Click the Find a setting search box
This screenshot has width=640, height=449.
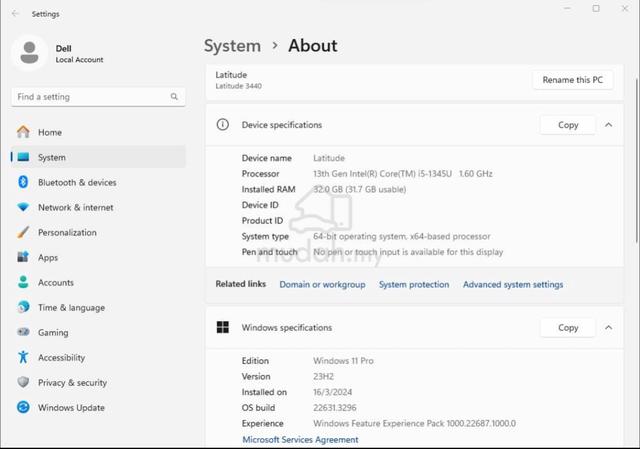click(x=98, y=97)
